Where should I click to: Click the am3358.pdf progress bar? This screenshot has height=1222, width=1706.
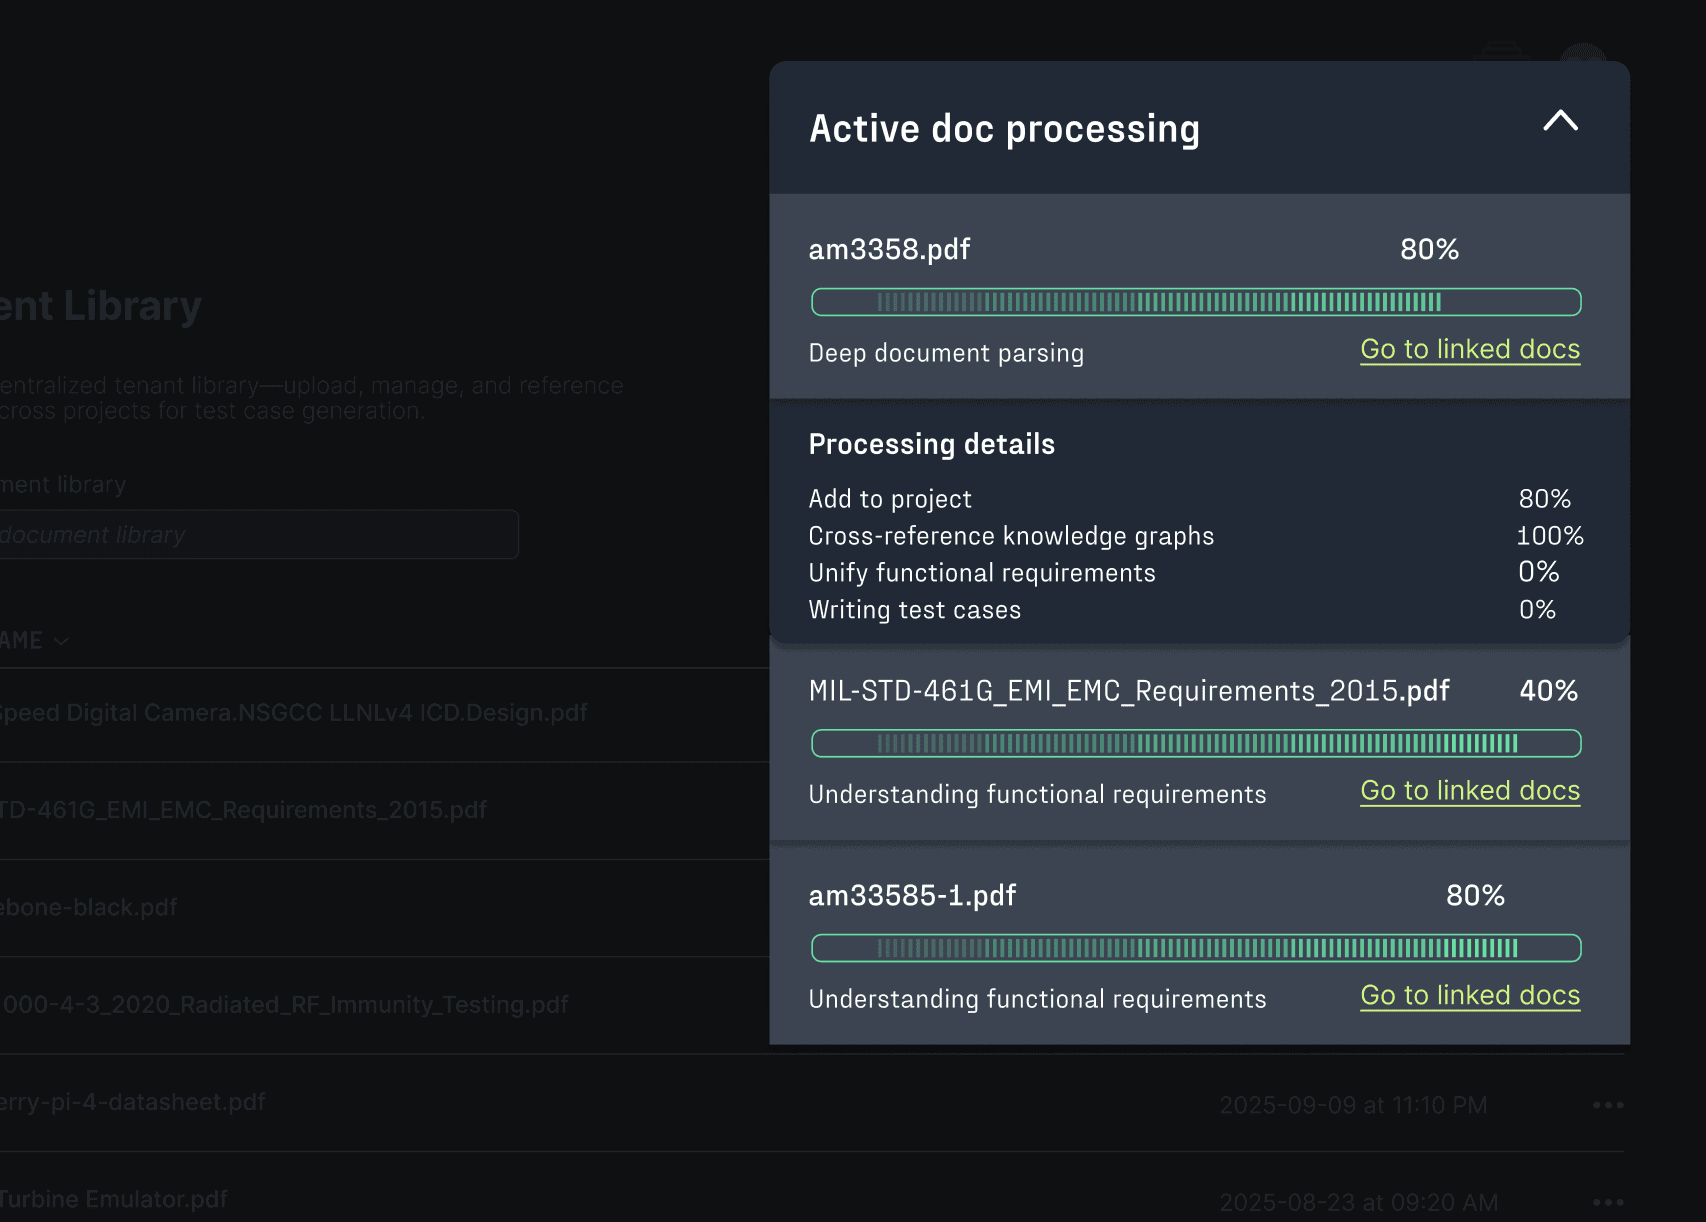1196,302
